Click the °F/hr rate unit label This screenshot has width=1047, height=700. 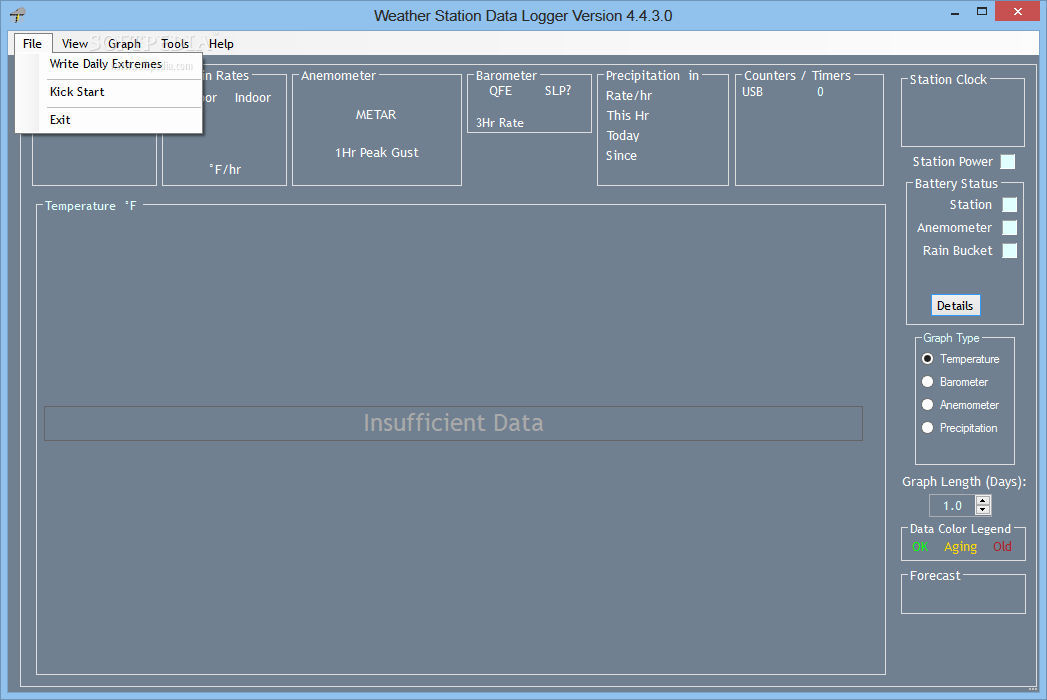(x=225, y=170)
